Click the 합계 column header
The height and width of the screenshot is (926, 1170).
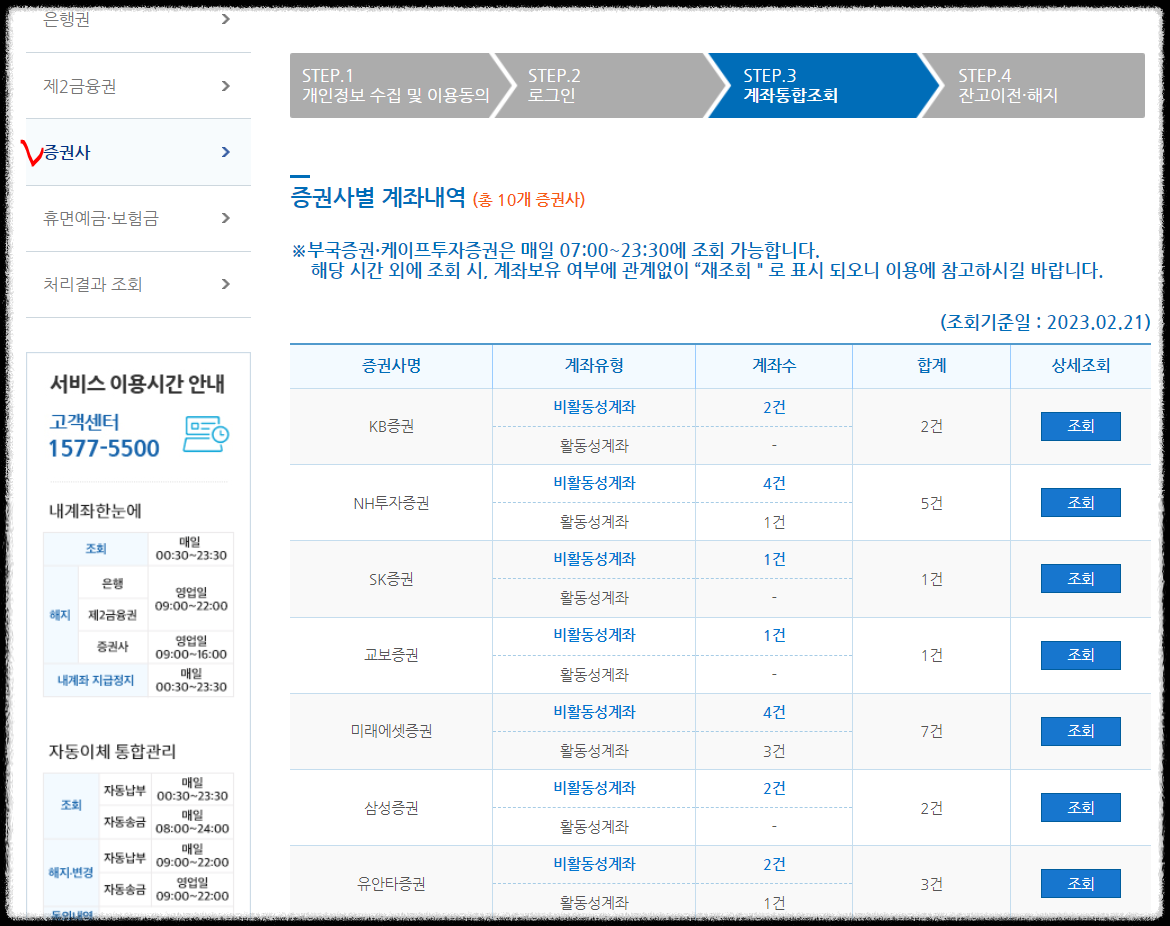pyautogui.click(x=931, y=366)
